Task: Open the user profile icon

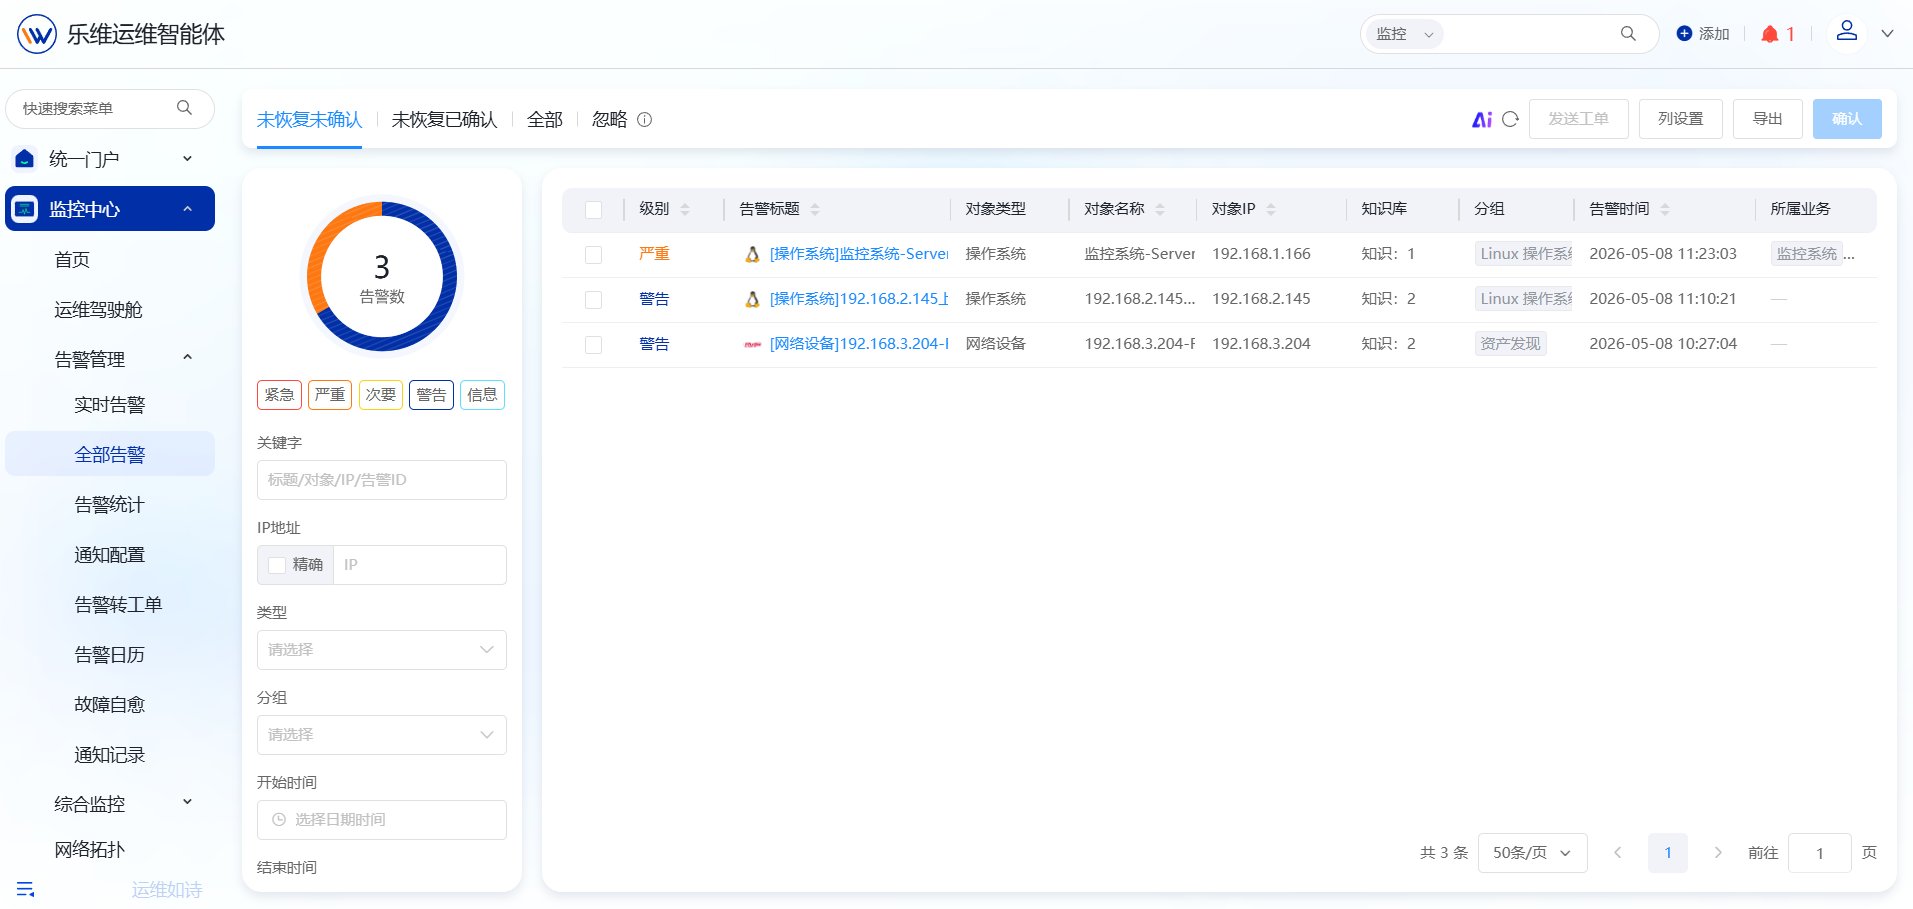Action: (x=1847, y=31)
